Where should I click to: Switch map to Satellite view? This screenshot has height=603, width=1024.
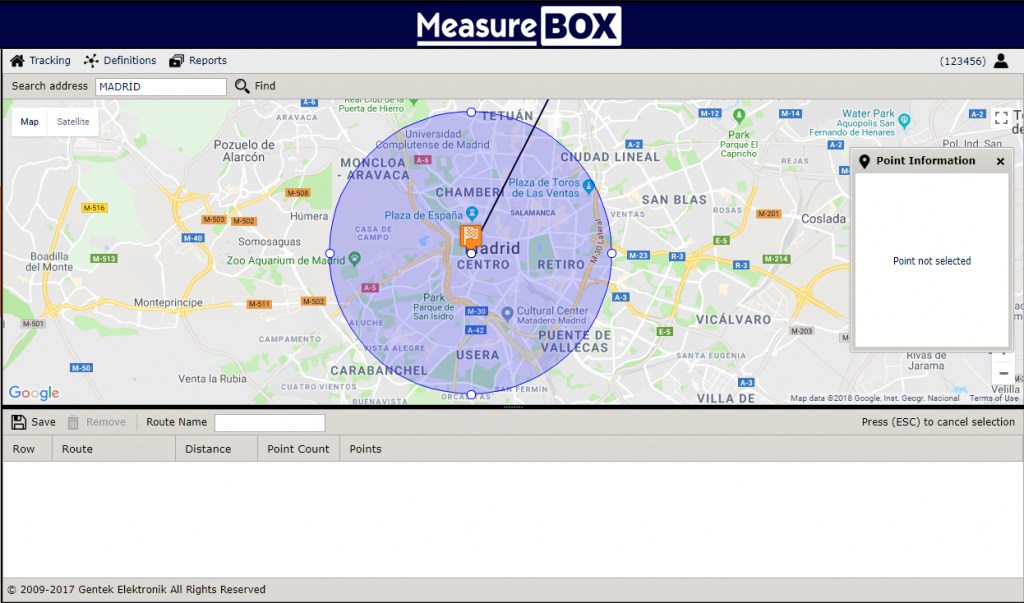pyautogui.click(x=73, y=122)
